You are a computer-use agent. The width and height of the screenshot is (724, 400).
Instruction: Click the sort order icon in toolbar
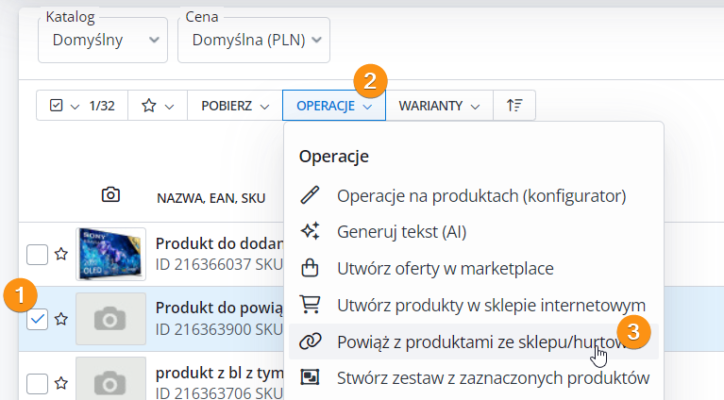[515, 105]
